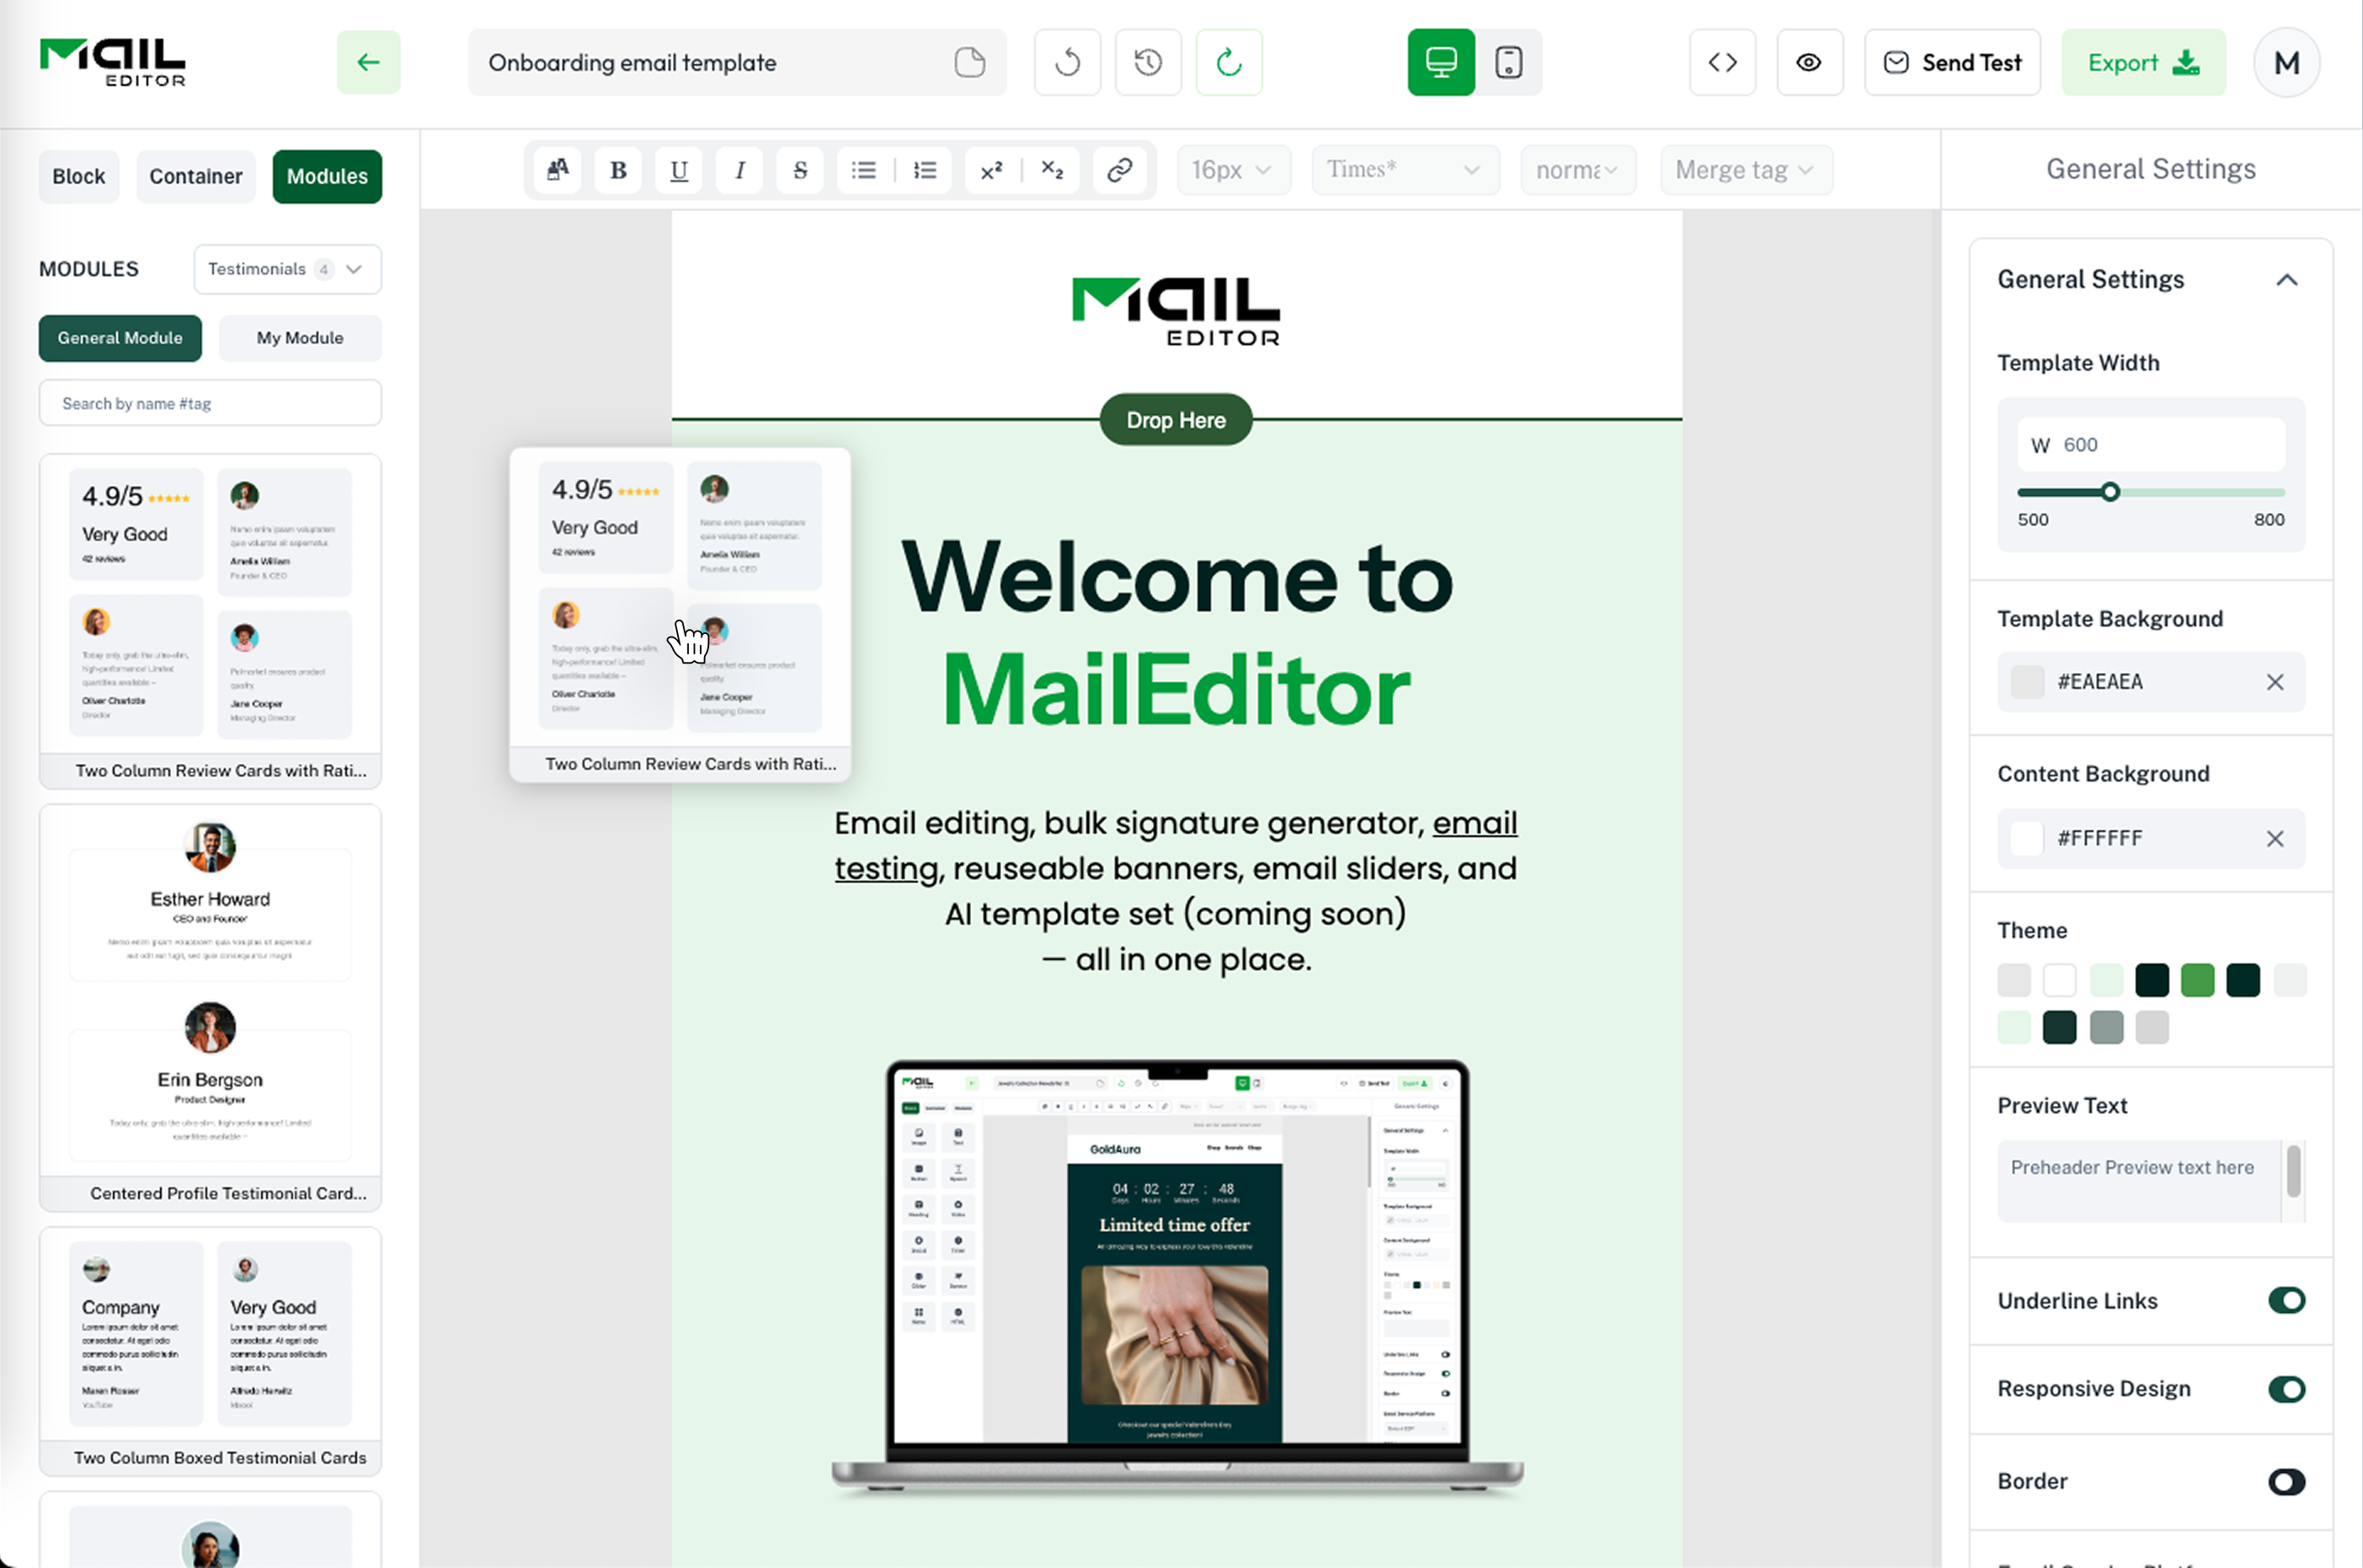Viewport: 2363px width, 1568px height.
Task: Click the Export button
Action: pyautogui.click(x=2143, y=62)
